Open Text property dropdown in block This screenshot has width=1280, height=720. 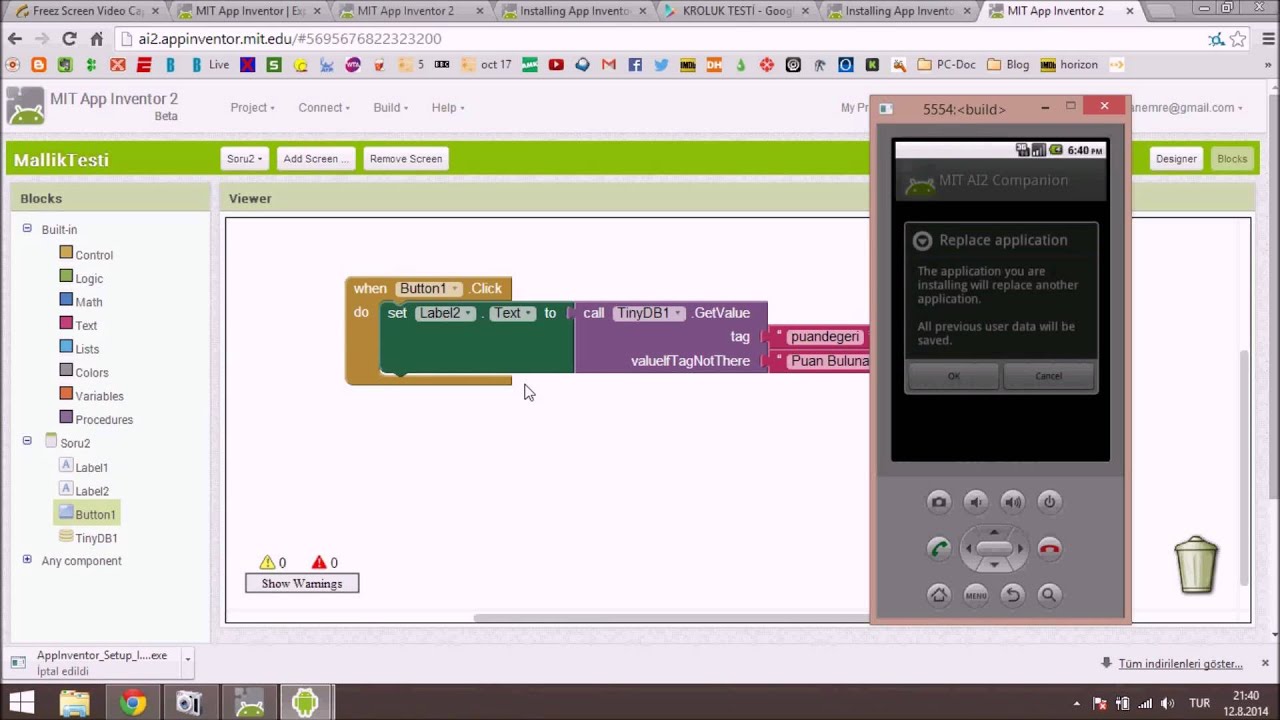click(512, 313)
